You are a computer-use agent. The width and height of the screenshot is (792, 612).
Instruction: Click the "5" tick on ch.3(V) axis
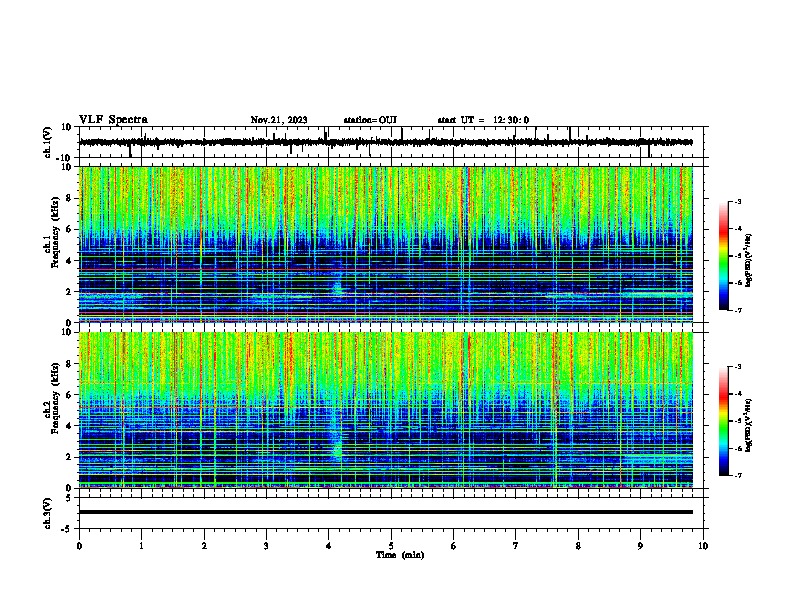point(70,498)
